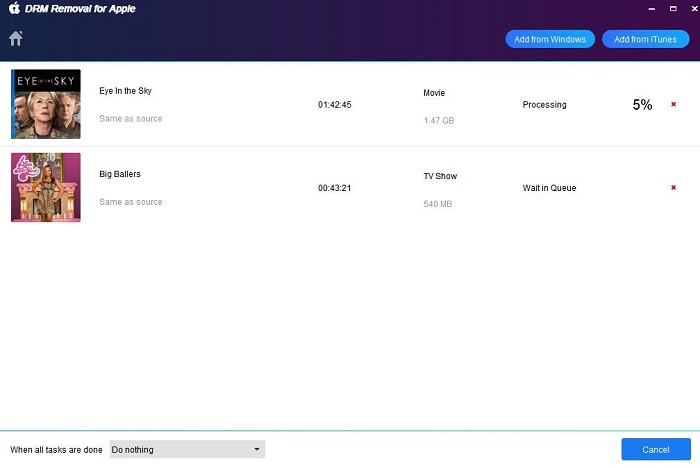Click the Eye In the Sky title

(x=126, y=91)
